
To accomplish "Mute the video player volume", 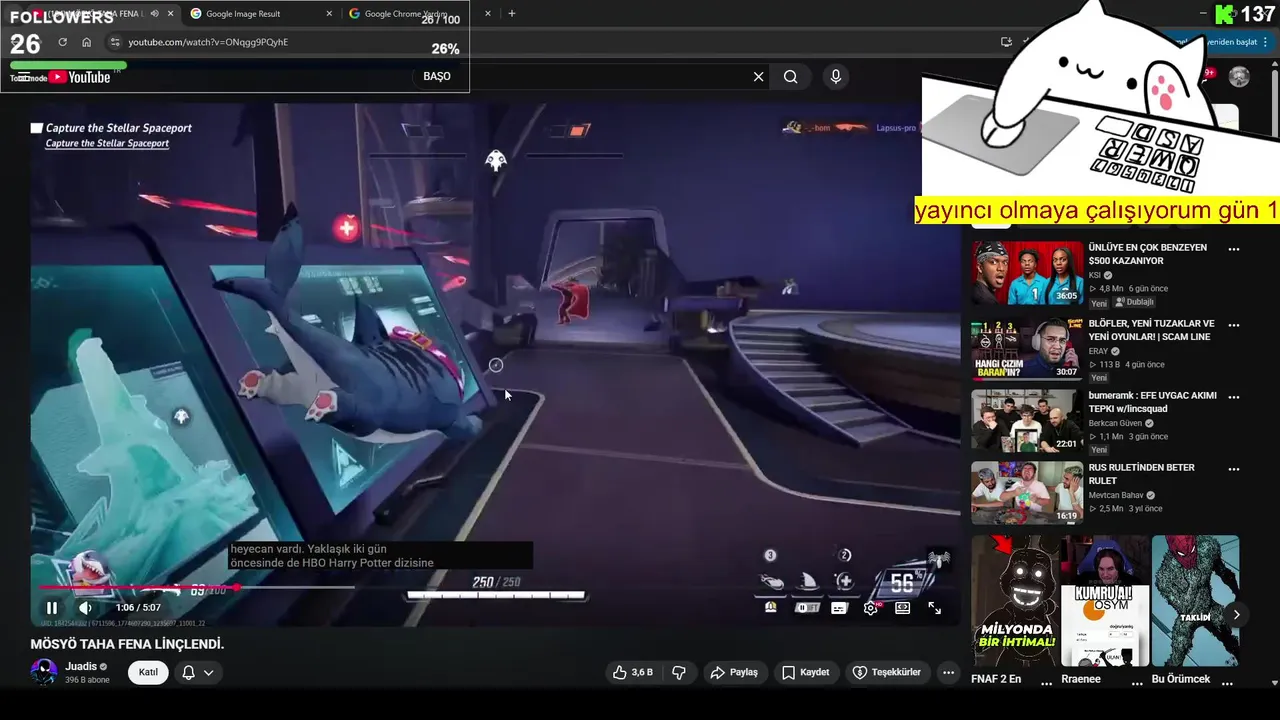I will [x=86, y=607].
